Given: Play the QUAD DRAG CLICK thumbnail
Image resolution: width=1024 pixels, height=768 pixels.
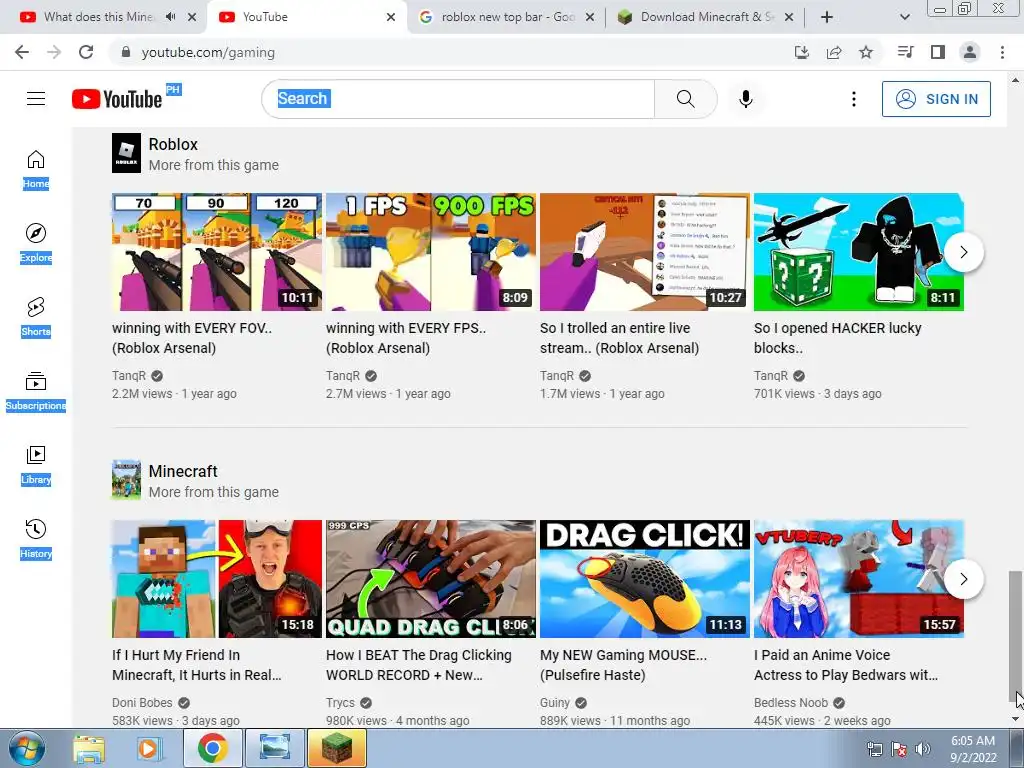Looking at the screenshot, I should 431,579.
